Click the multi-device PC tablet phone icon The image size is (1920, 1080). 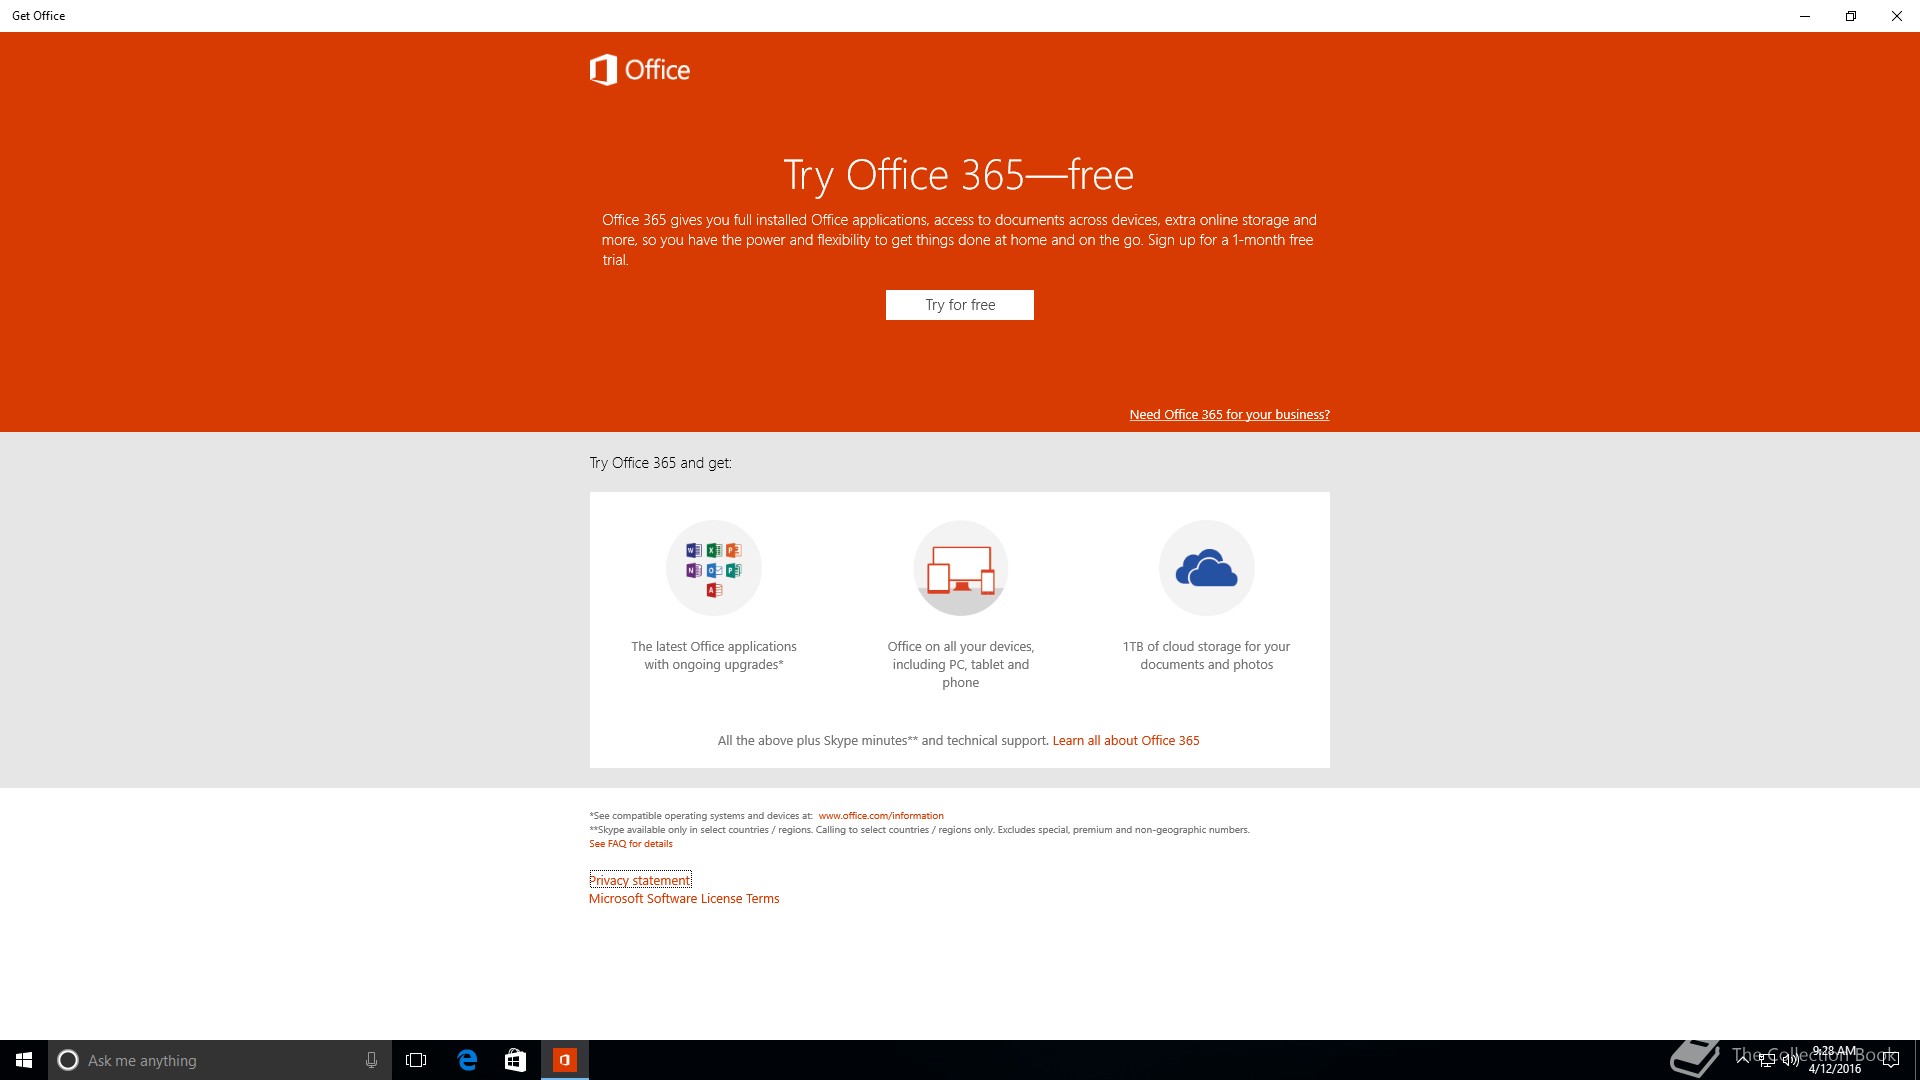pyautogui.click(x=960, y=568)
